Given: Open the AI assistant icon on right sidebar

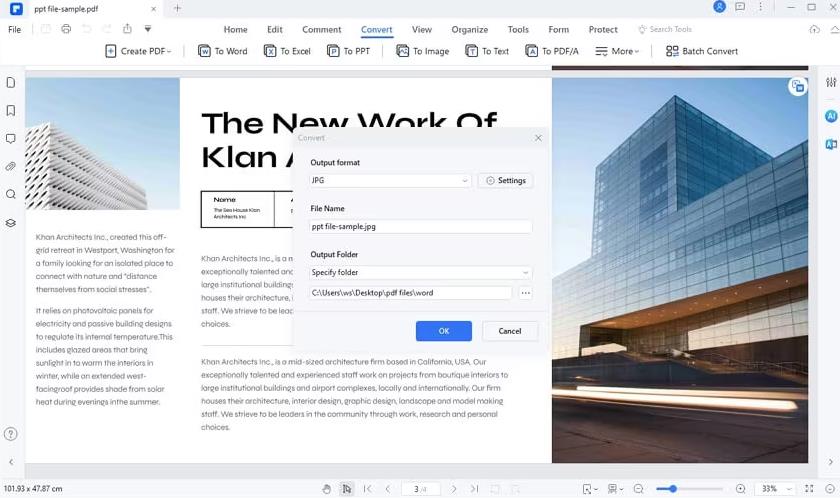Looking at the screenshot, I should (x=831, y=116).
